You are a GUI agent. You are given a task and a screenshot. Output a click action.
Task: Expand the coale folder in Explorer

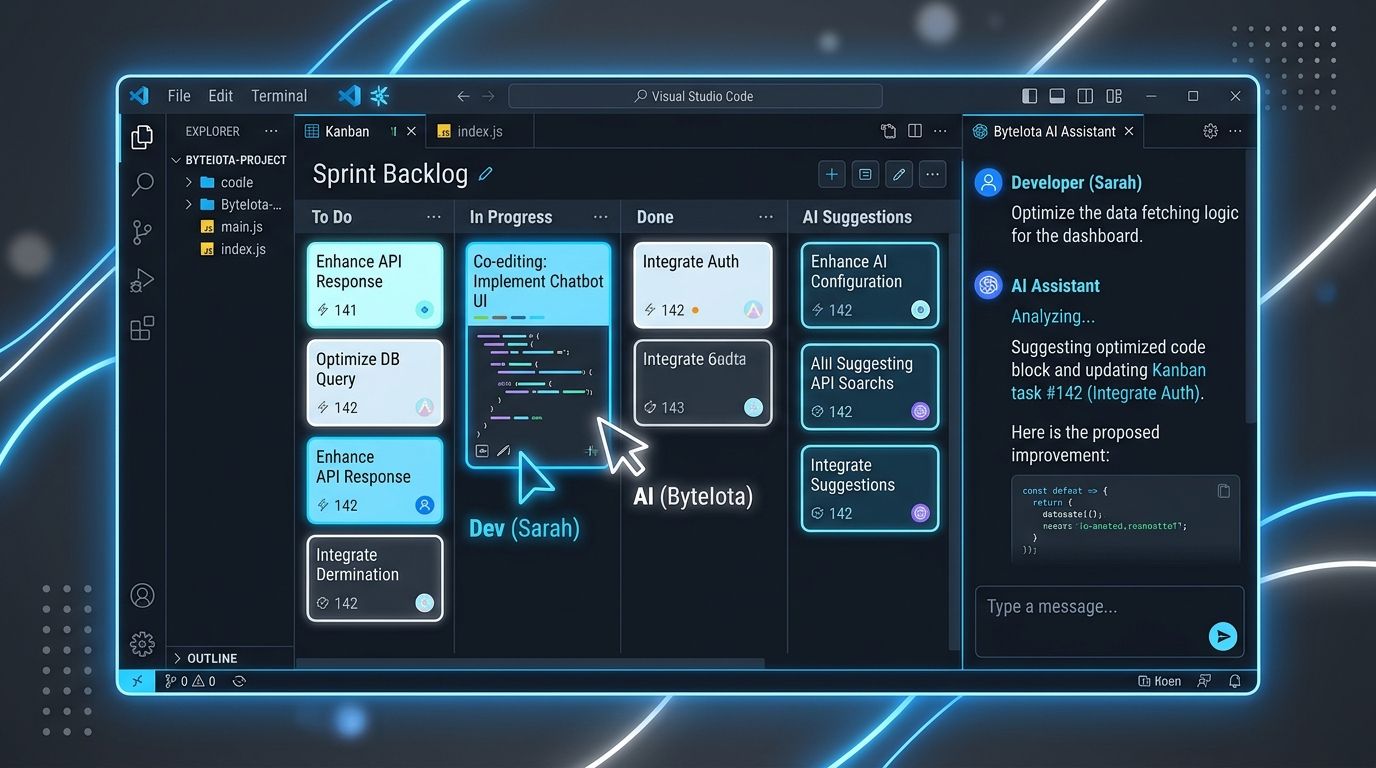pyautogui.click(x=188, y=182)
